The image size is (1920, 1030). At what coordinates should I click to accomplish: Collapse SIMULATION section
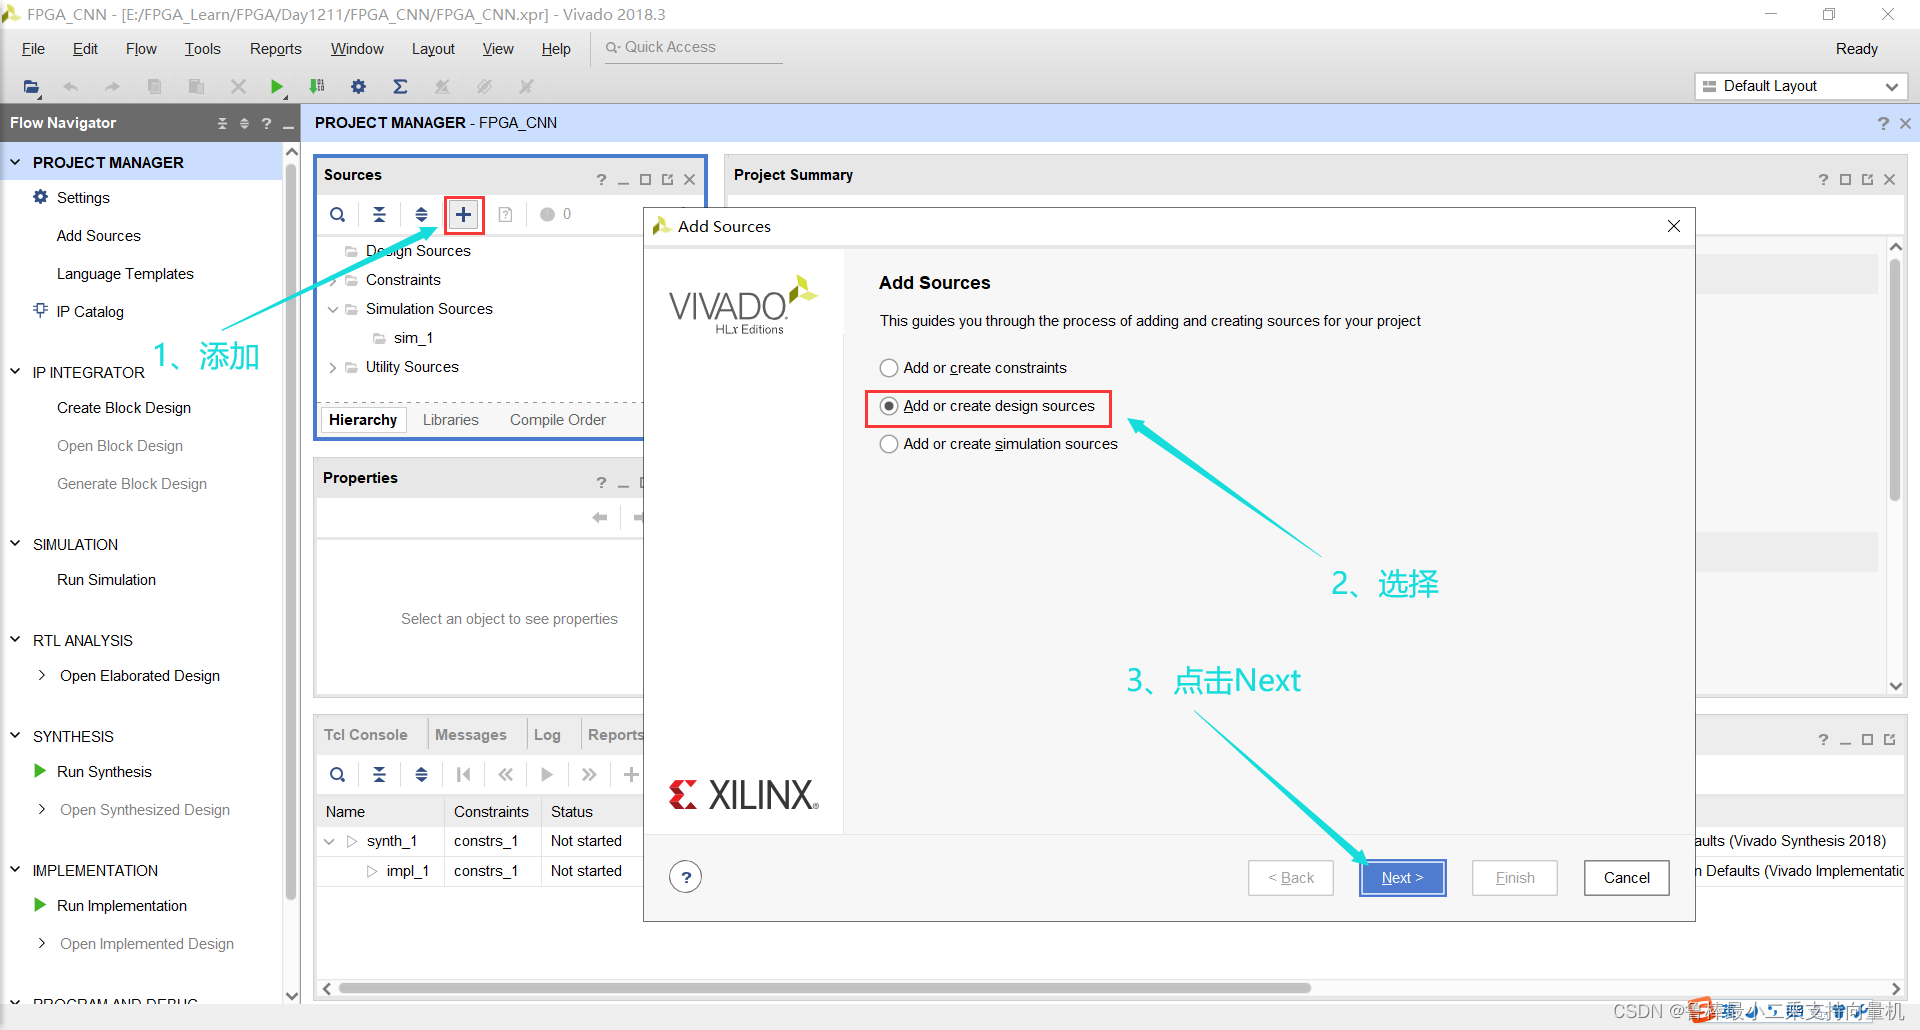tap(15, 543)
